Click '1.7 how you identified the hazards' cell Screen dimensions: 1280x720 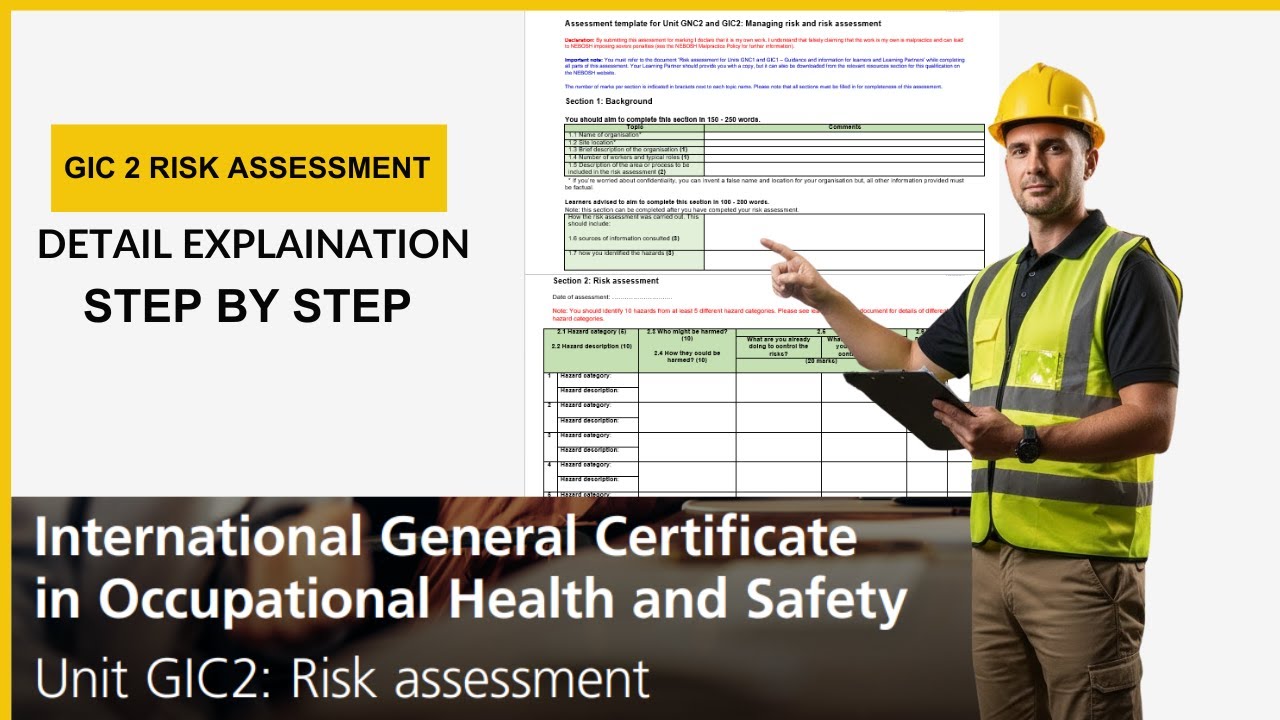tap(634, 260)
